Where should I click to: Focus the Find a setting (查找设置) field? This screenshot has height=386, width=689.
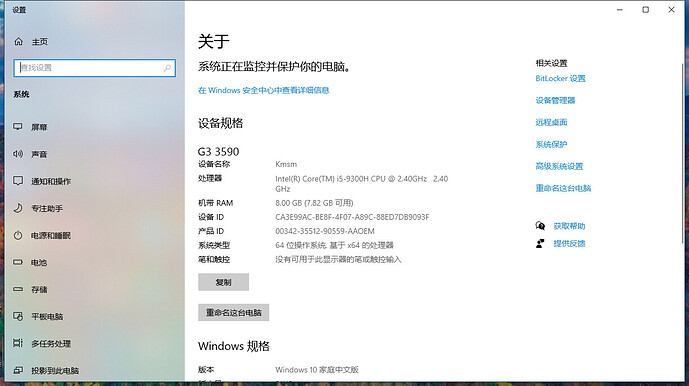coord(94,68)
